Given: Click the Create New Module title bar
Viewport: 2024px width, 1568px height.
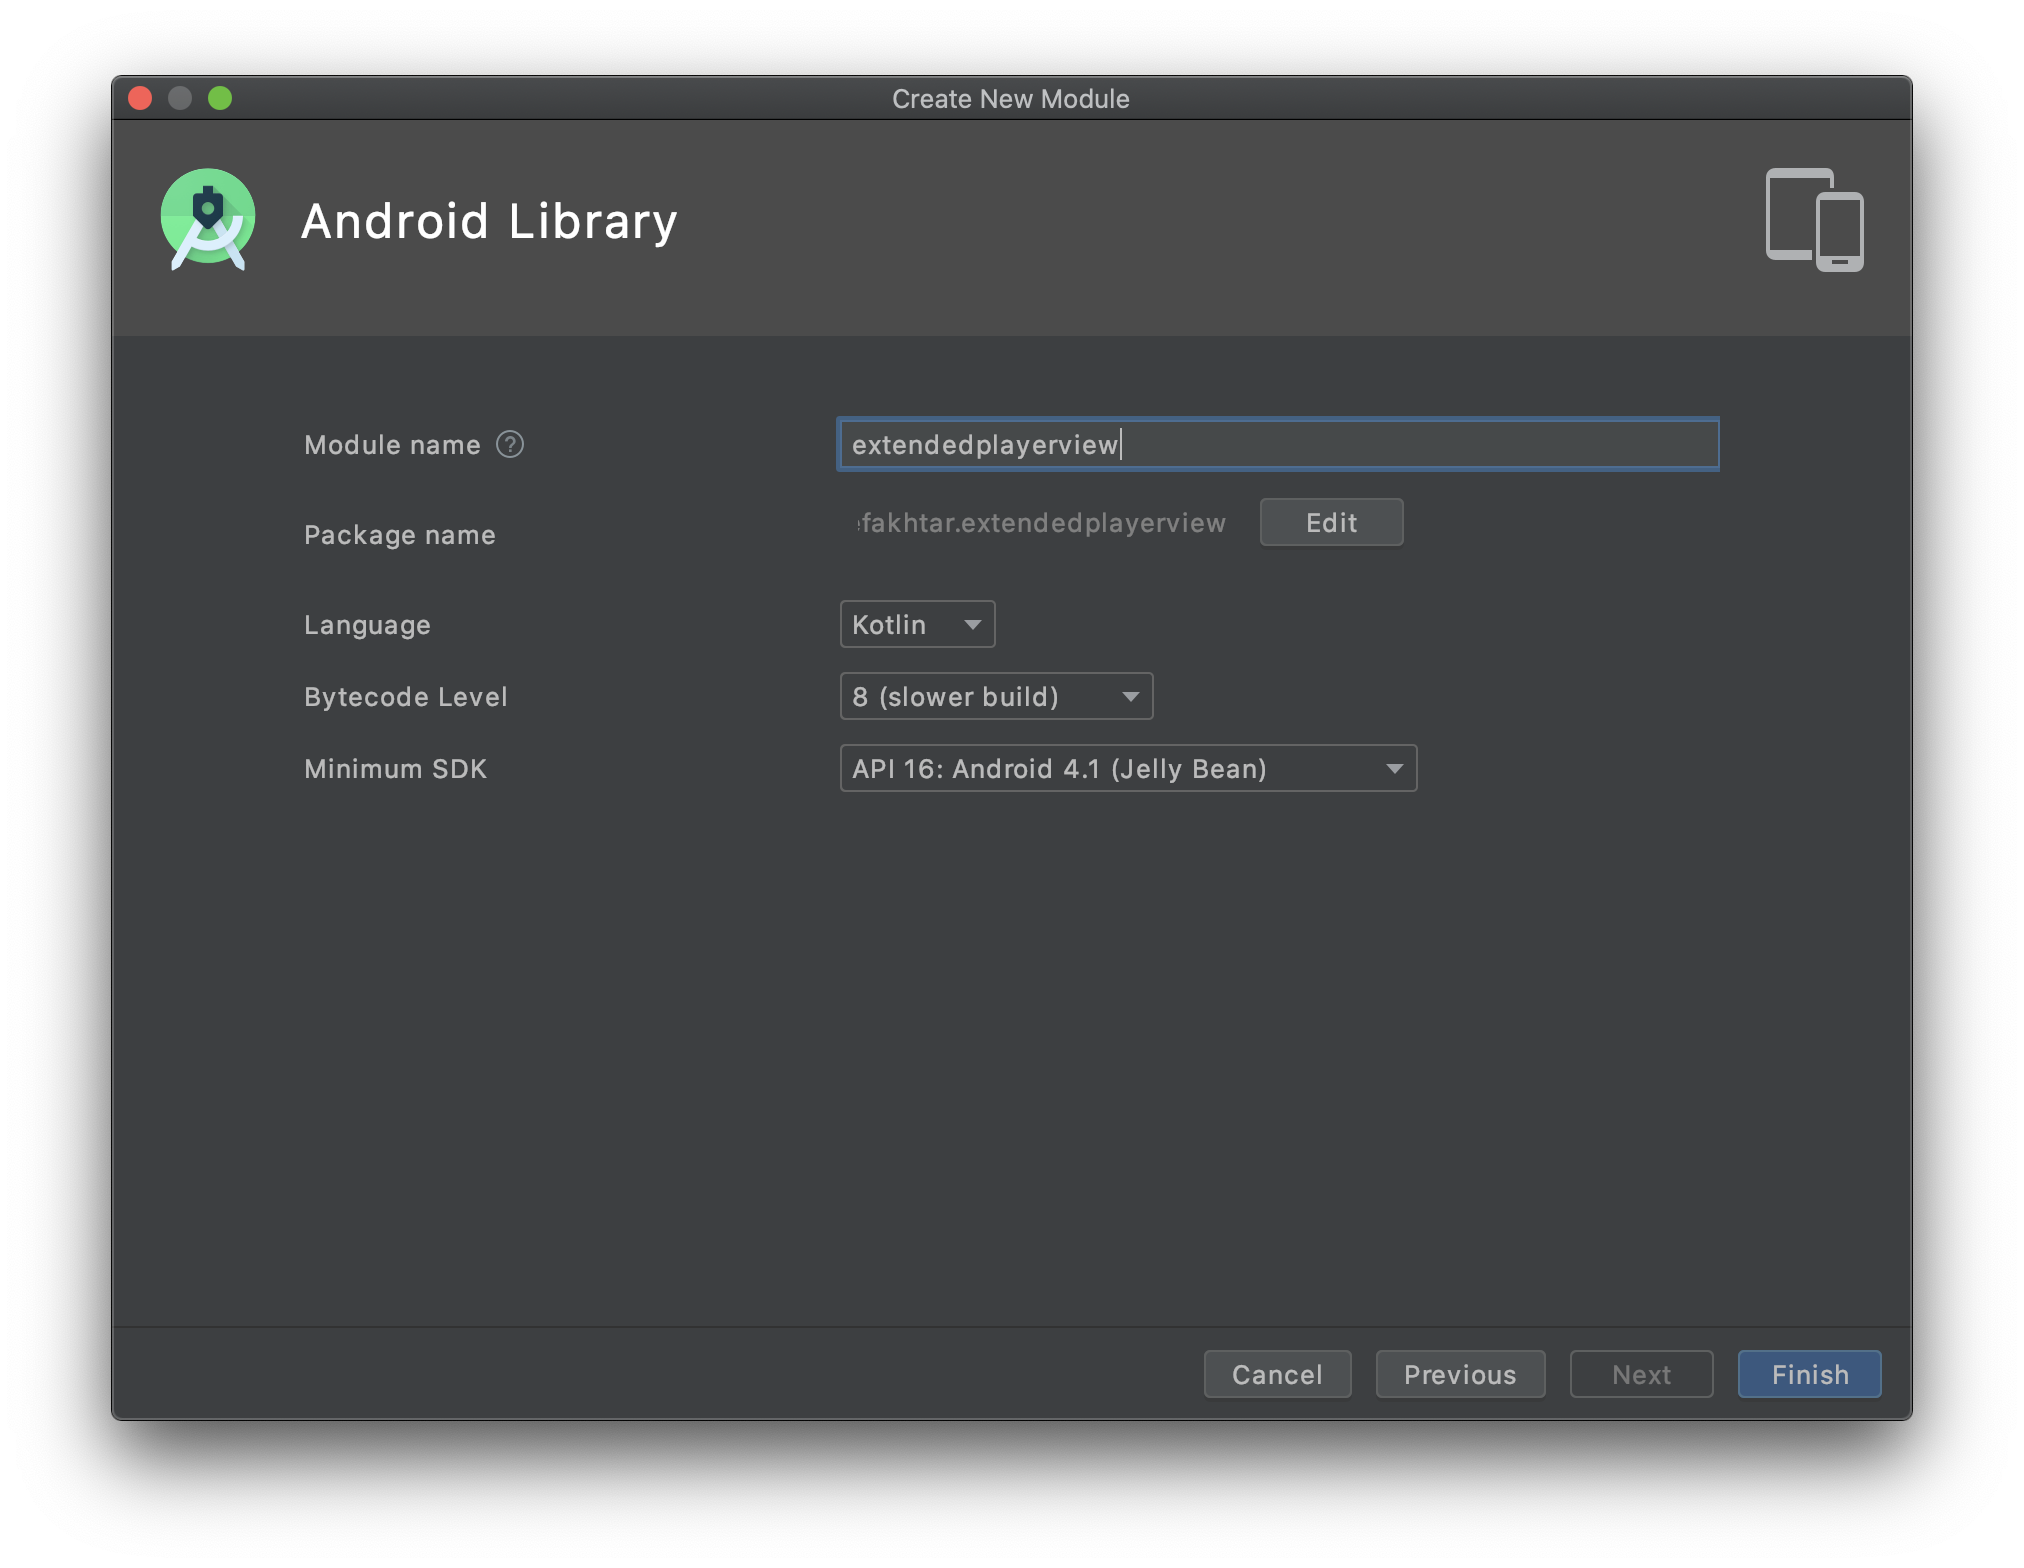Looking at the screenshot, I should point(1010,99).
